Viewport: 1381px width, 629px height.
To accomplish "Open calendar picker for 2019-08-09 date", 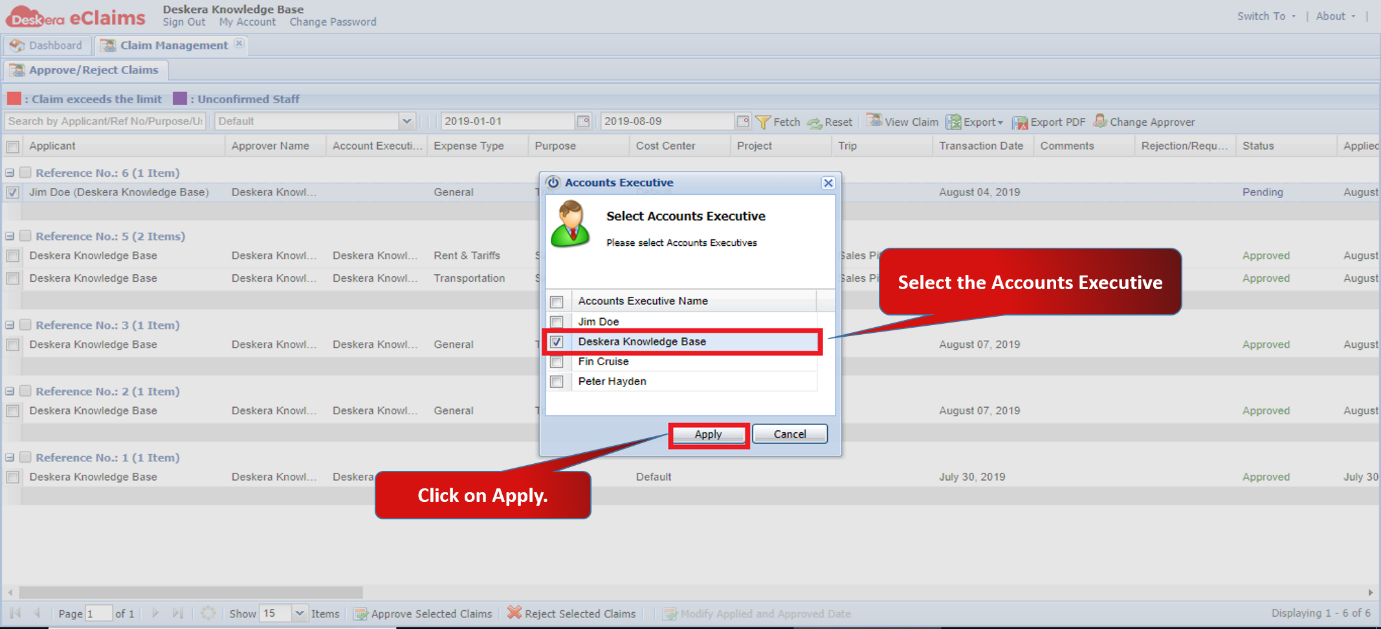I will tap(743, 121).
